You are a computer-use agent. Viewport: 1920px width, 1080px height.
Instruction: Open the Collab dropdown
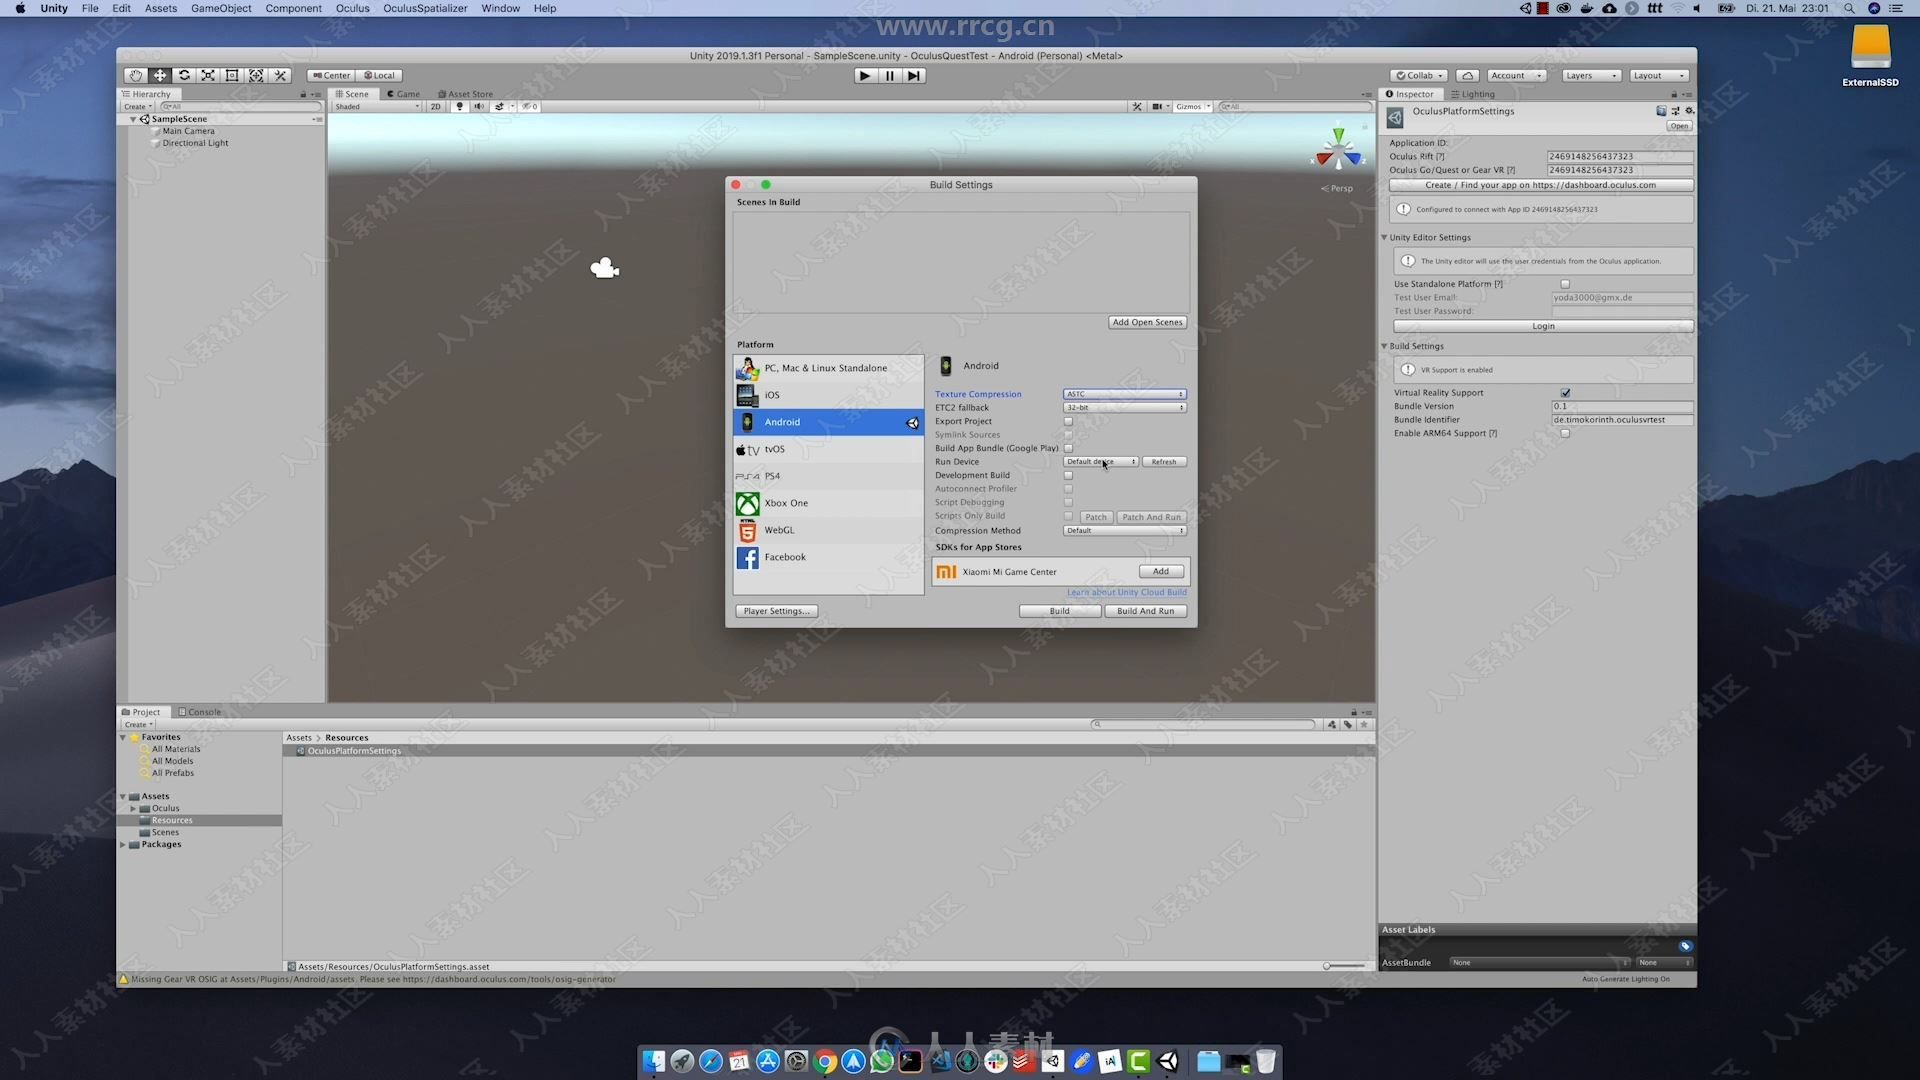click(1419, 75)
